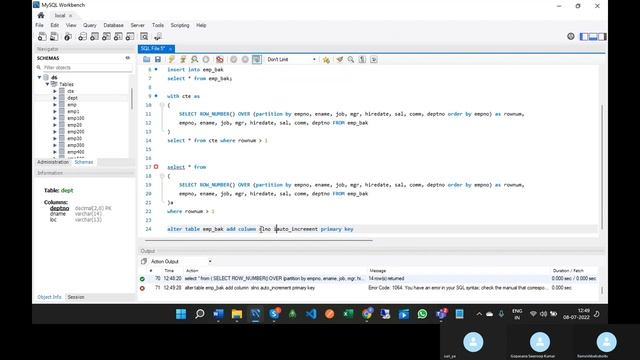This screenshot has width=640, height=360.
Task: Save the SQL script to file
Action: pyautogui.click(x=158, y=60)
